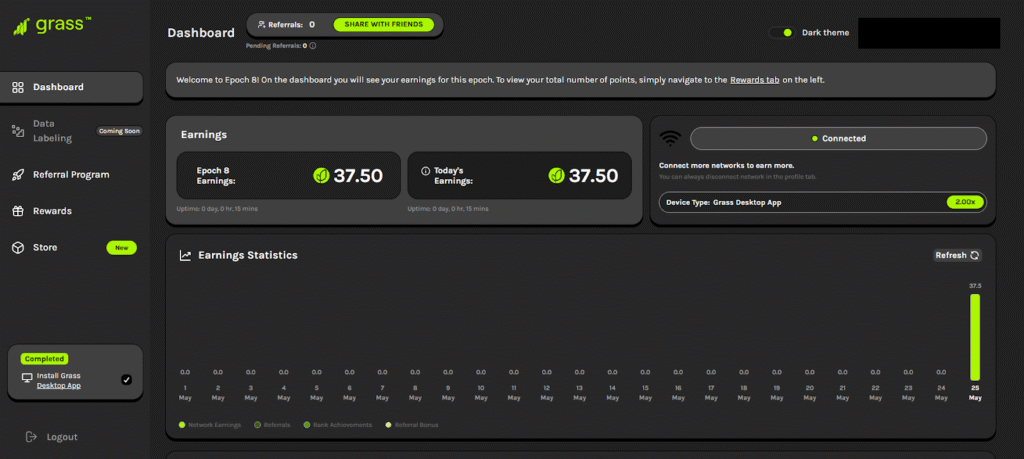1024x459 pixels.
Task: Click the leaf icon beside Epoch 8 Earnings
Action: pyautogui.click(x=321, y=176)
